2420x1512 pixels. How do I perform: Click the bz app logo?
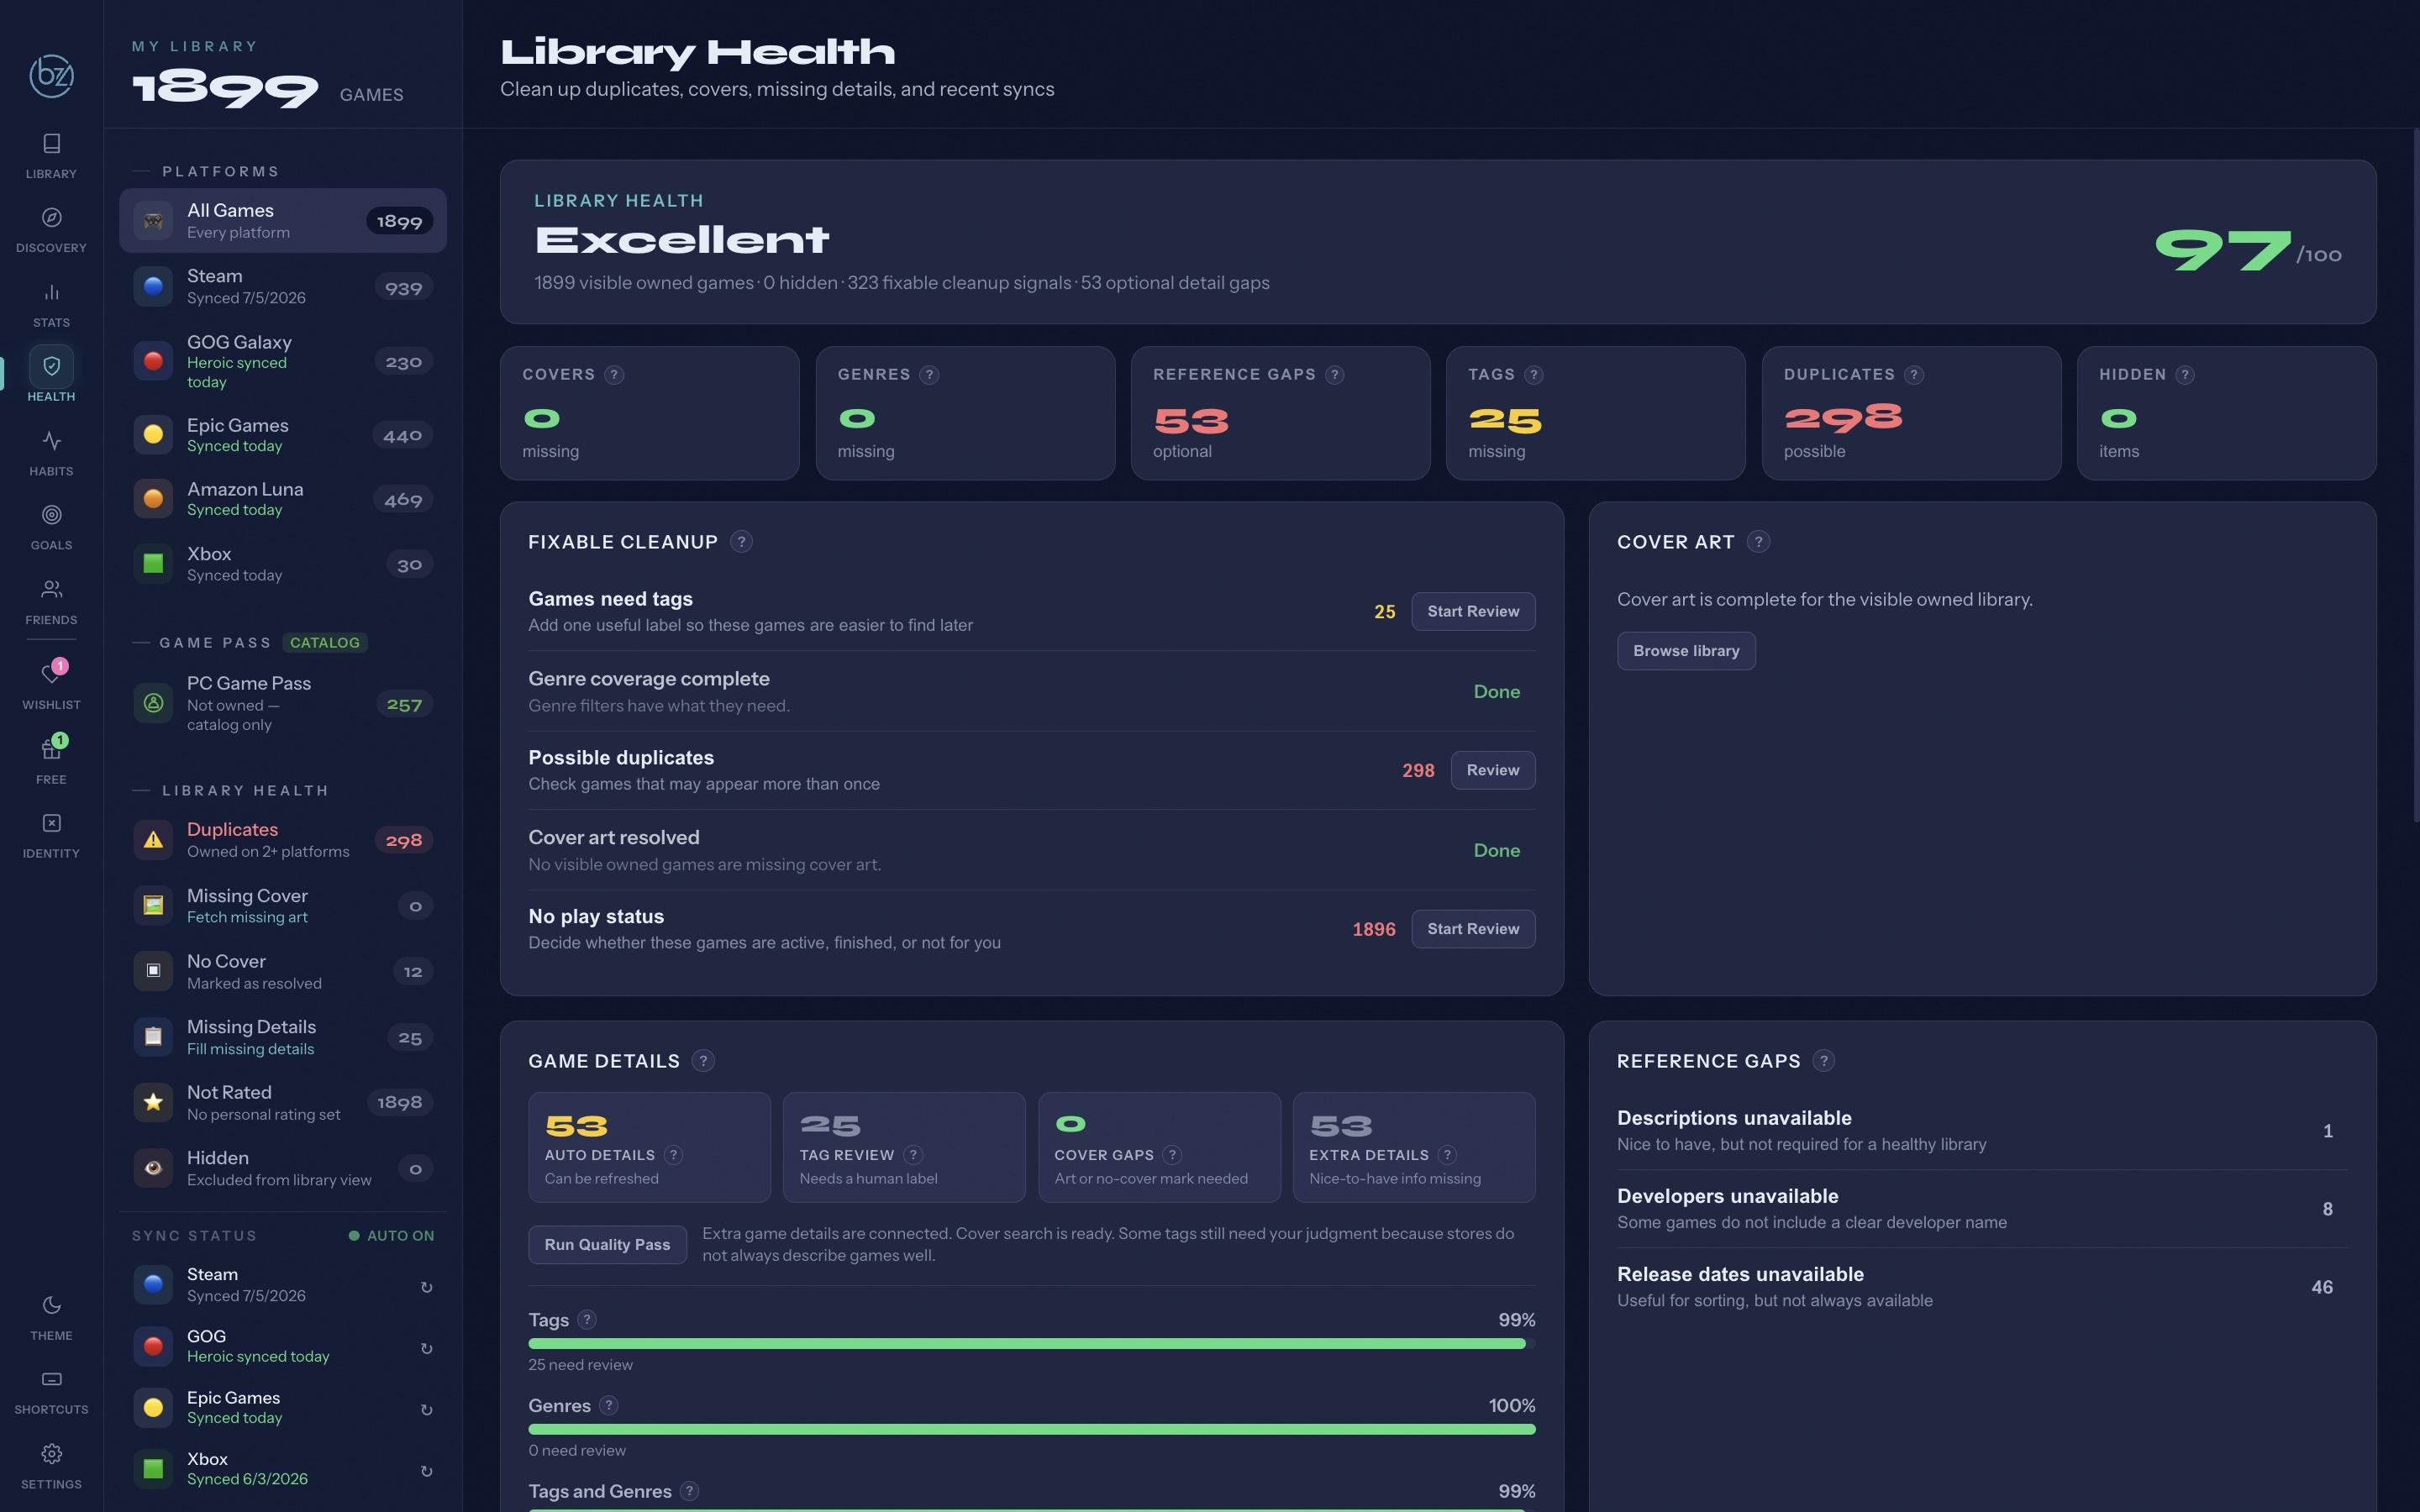51,76
